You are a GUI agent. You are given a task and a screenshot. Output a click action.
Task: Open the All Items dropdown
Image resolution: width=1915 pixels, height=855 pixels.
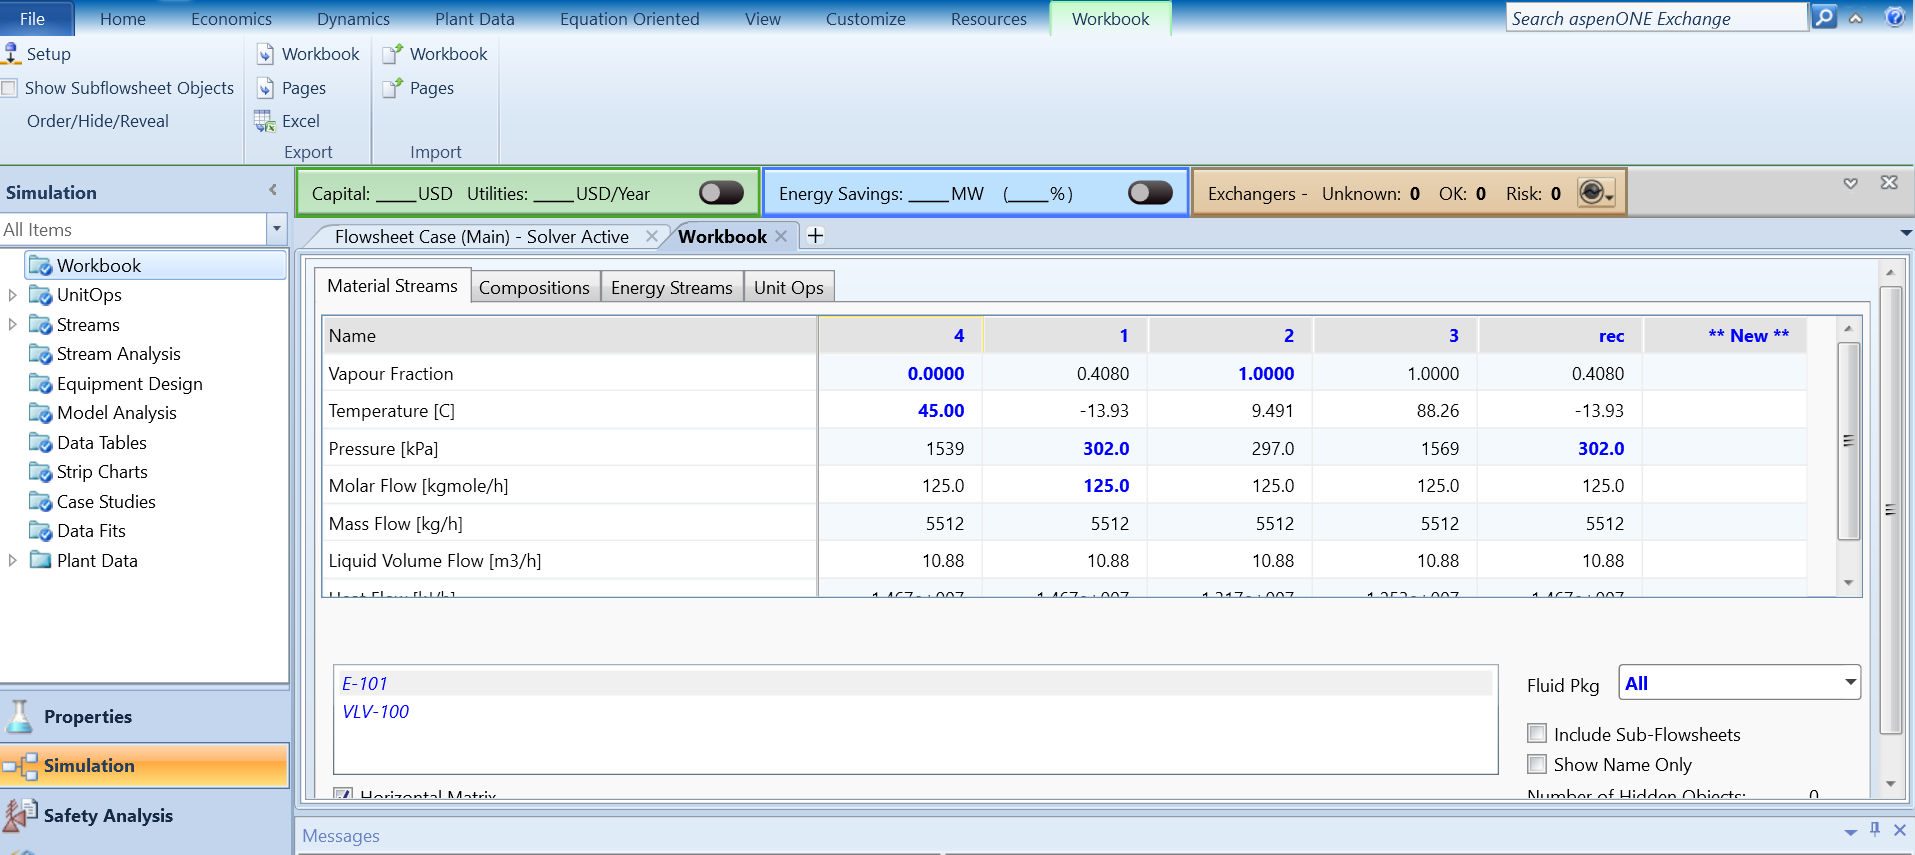click(277, 229)
